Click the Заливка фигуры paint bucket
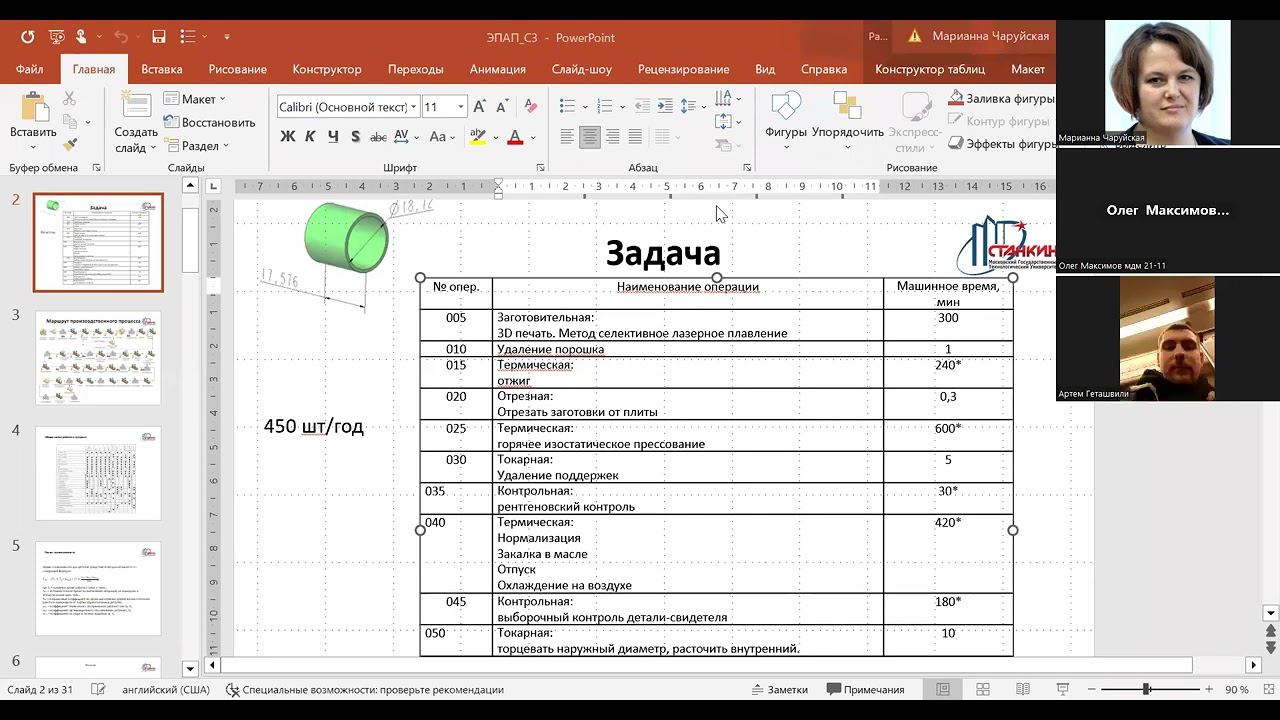The height and width of the screenshot is (720, 1280). [956, 98]
